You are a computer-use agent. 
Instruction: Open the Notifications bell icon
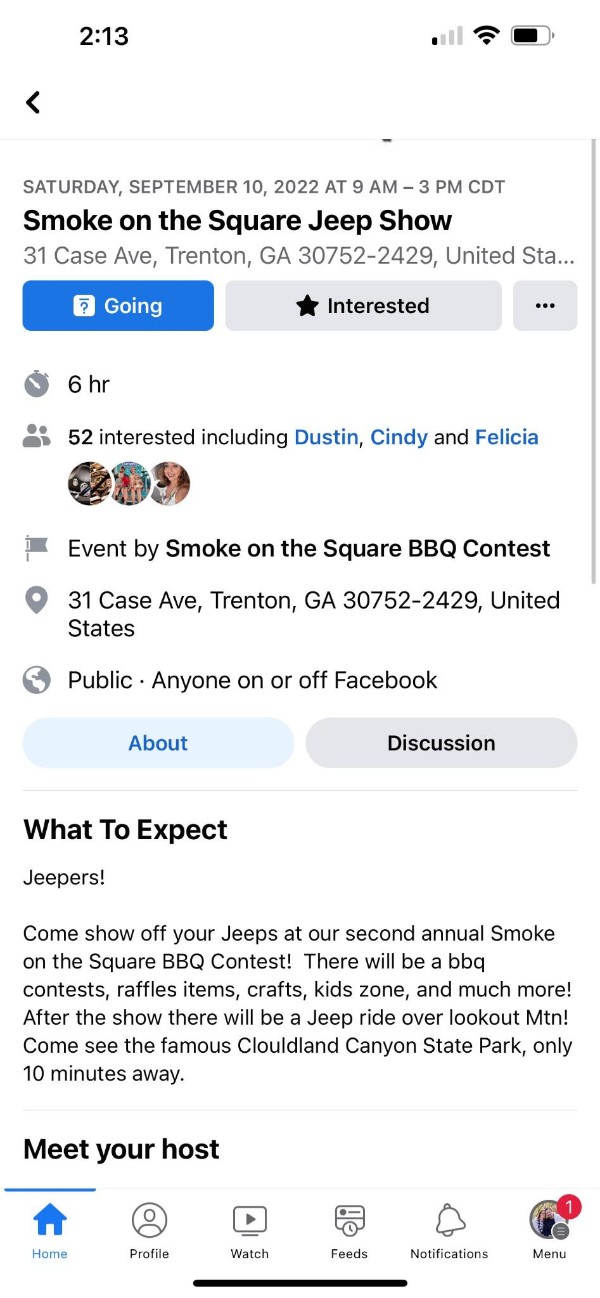(450, 1220)
